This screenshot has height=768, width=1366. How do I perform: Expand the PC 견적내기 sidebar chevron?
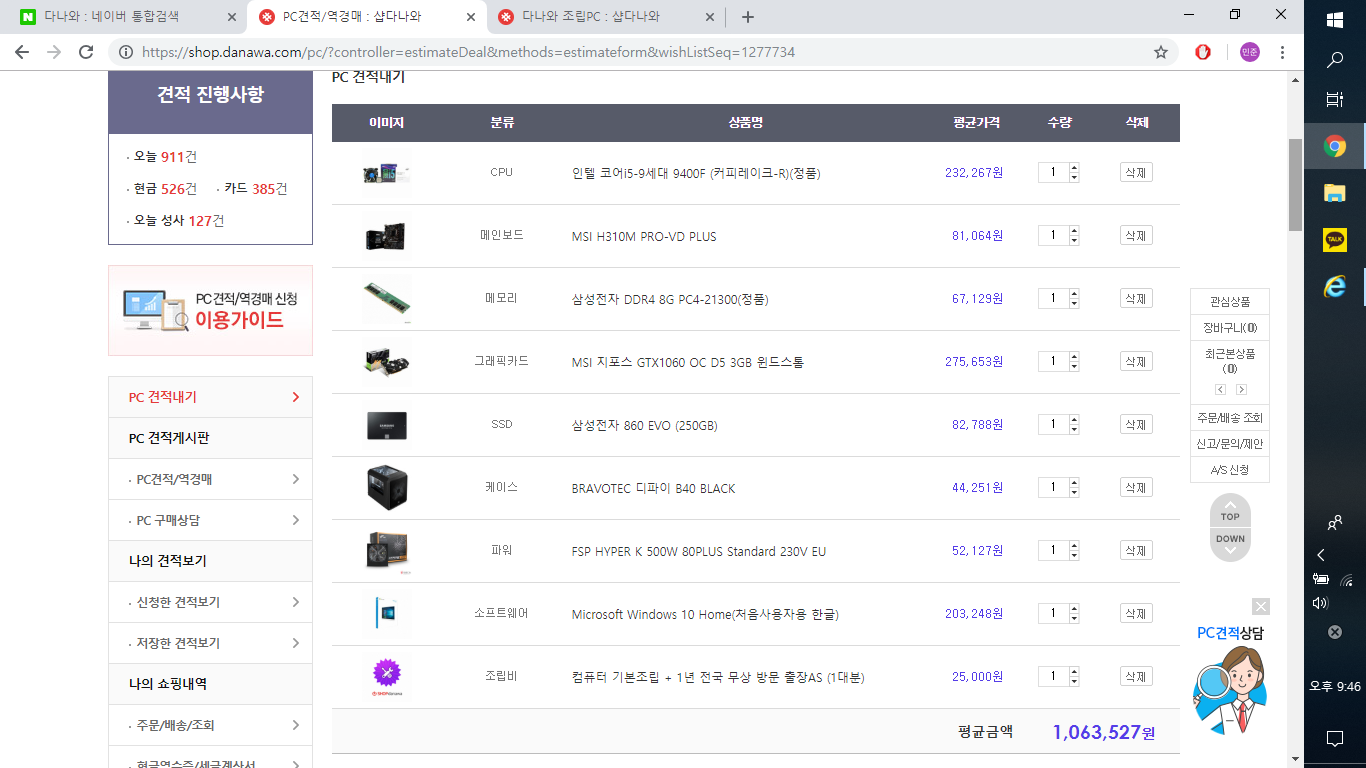click(x=295, y=397)
